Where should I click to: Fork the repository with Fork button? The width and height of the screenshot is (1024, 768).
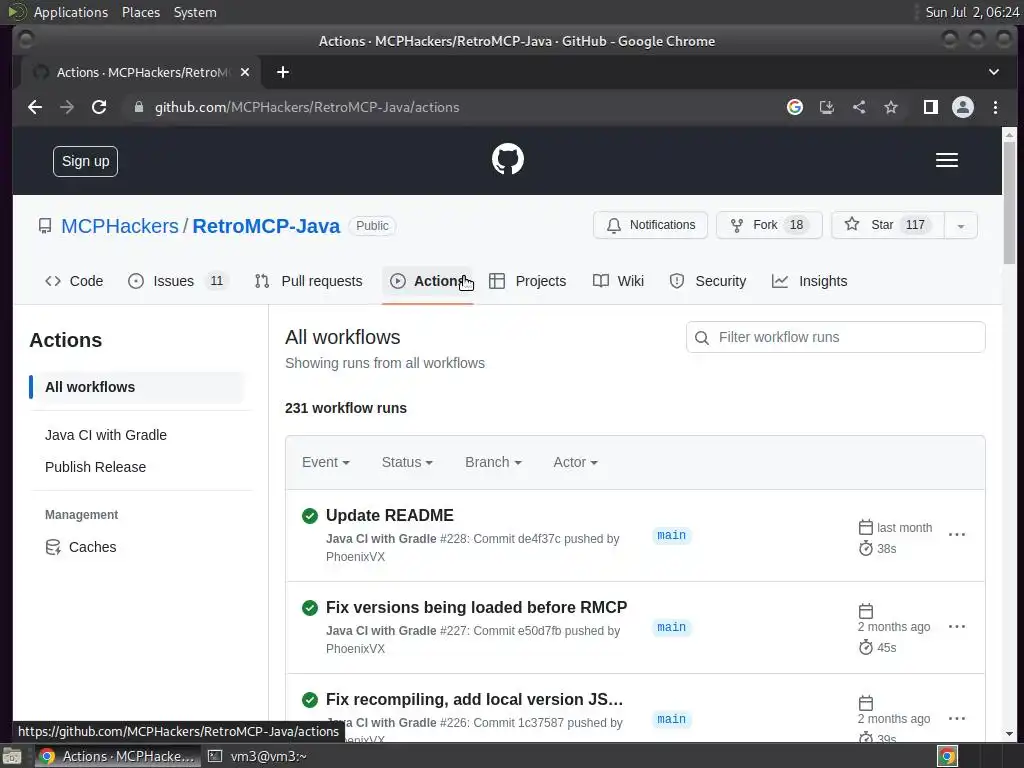point(769,225)
